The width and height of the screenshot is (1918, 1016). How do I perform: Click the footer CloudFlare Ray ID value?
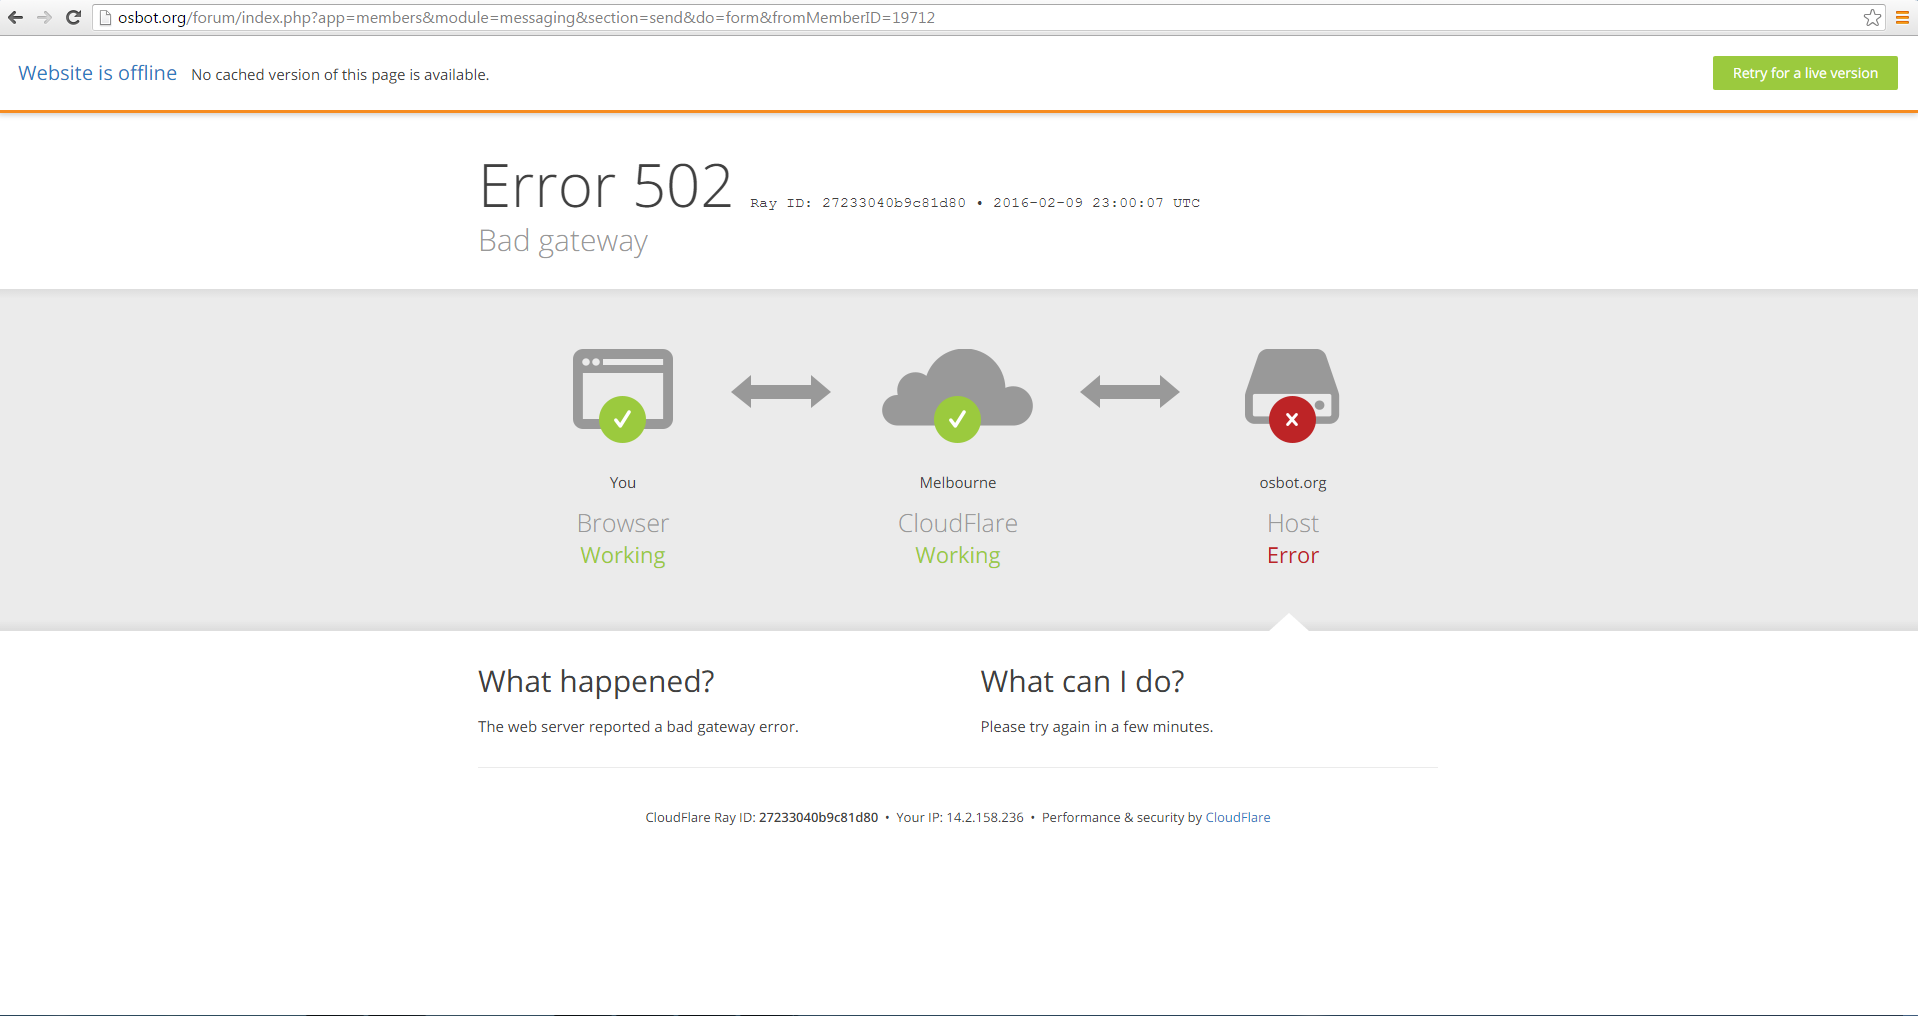[818, 817]
